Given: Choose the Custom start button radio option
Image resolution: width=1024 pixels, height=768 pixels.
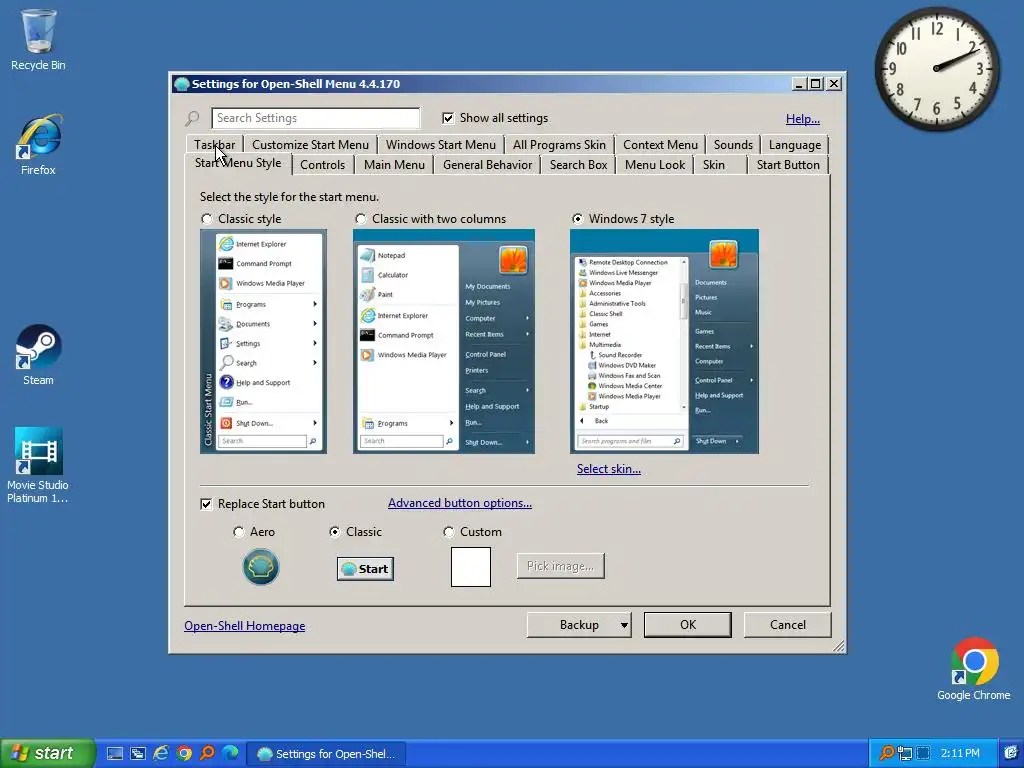Looking at the screenshot, I should pyautogui.click(x=449, y=532).
